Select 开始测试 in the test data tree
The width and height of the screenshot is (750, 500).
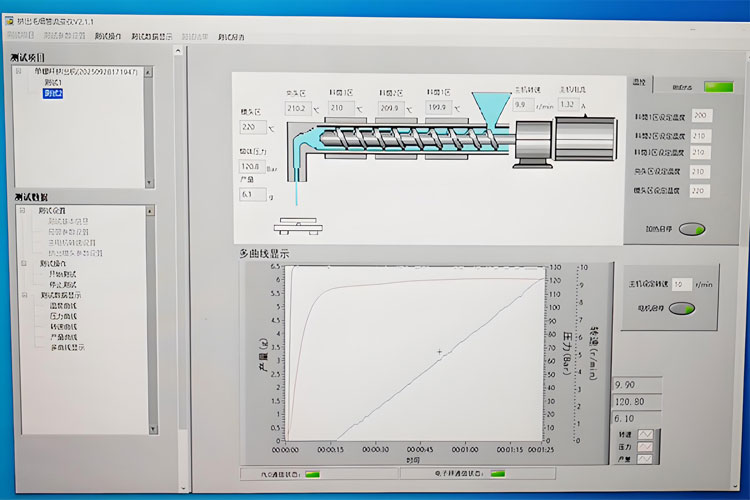click(62, 274)
